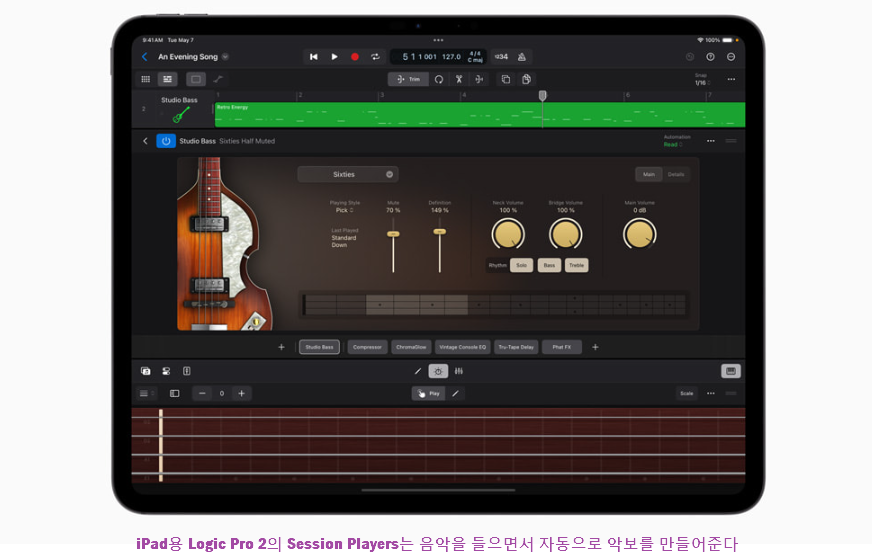
Task: Open the Snap 1/16 dropdown
Action: click(x=702, y=80)
